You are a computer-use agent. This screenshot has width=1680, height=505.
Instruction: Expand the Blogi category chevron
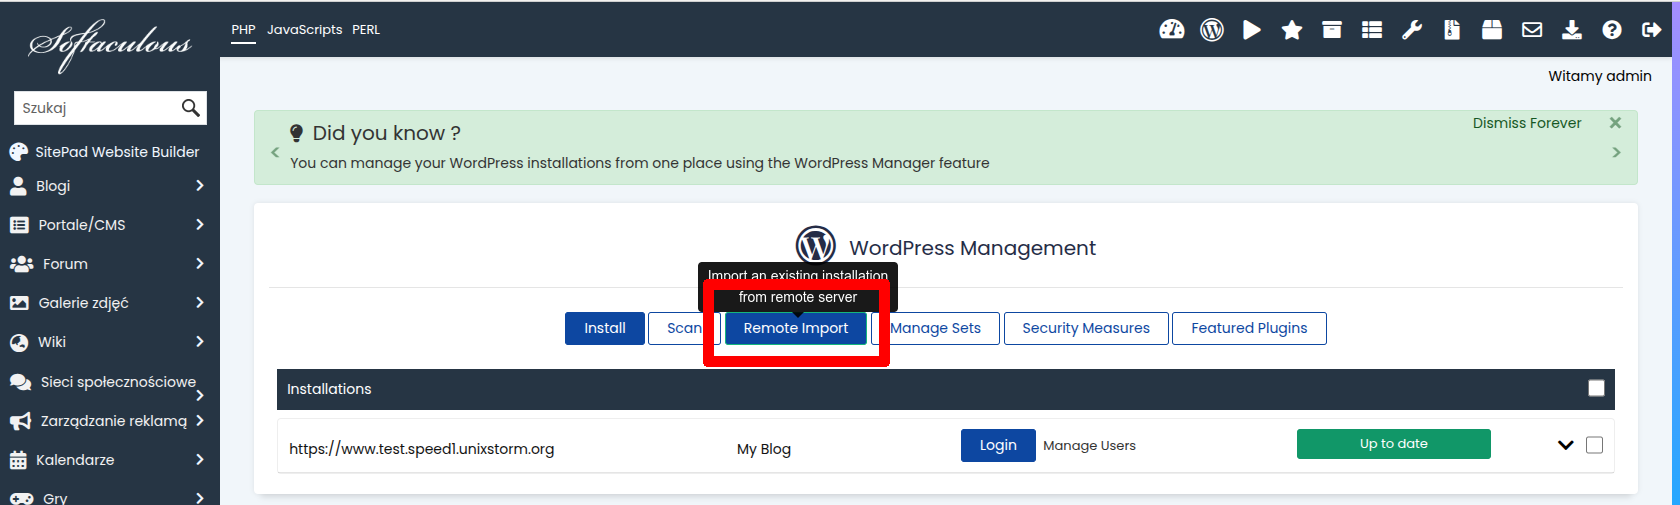coord(200,186)
